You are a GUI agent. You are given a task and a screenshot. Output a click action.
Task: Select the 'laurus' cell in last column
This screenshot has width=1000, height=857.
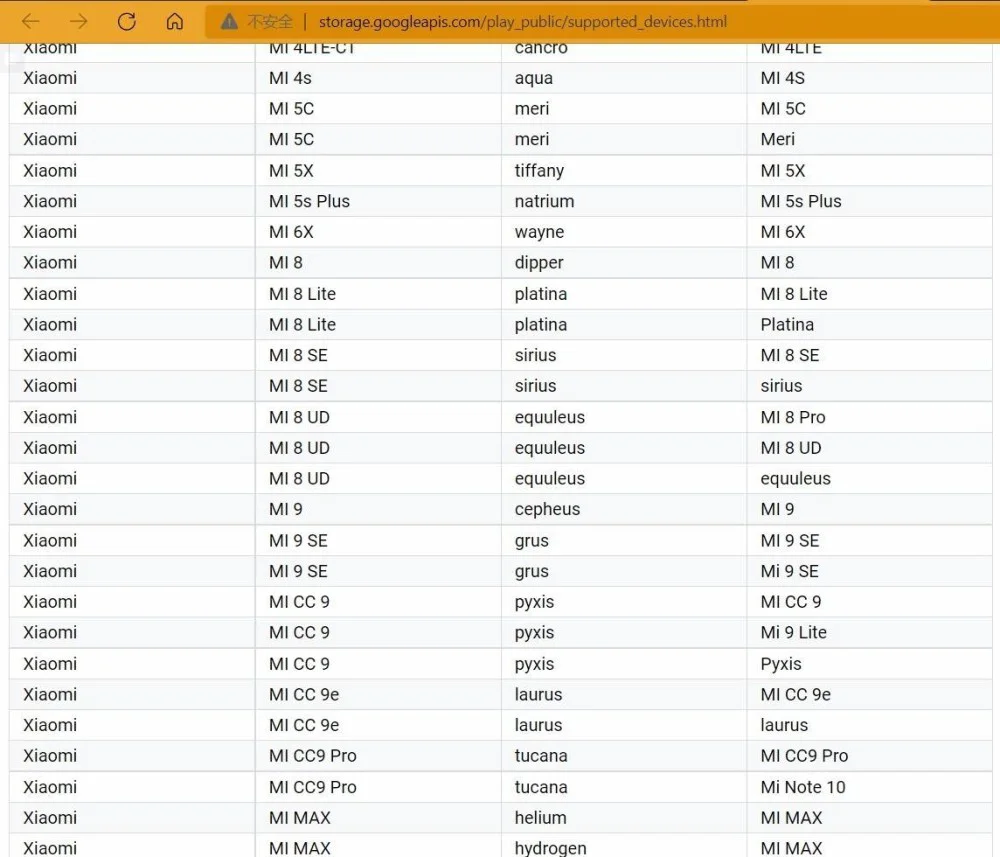869,725
